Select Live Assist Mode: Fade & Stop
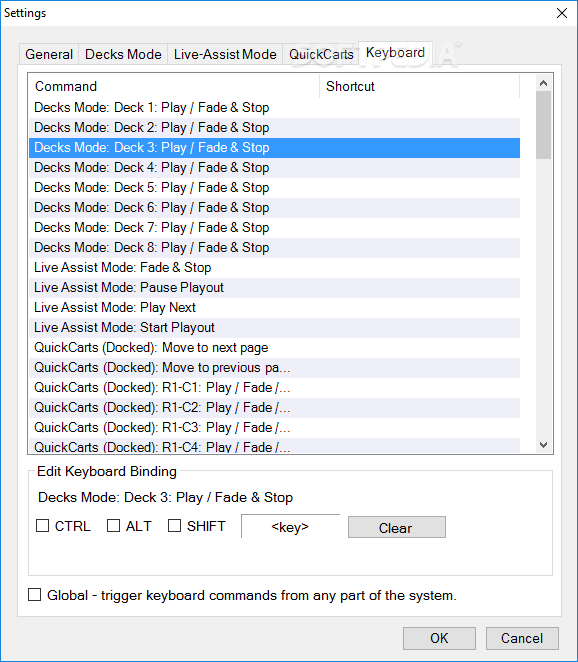 tap(274, 268)
